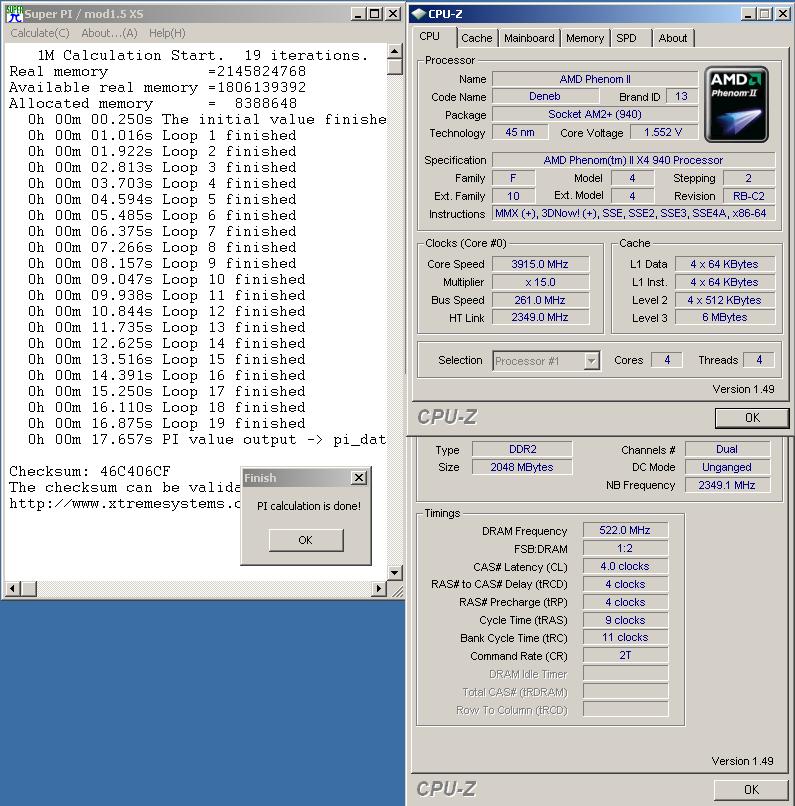This screenshot has height=806, width=795.
Task: Click the Core Voltage value 1.552 V
Action: [x=663, y=132]
